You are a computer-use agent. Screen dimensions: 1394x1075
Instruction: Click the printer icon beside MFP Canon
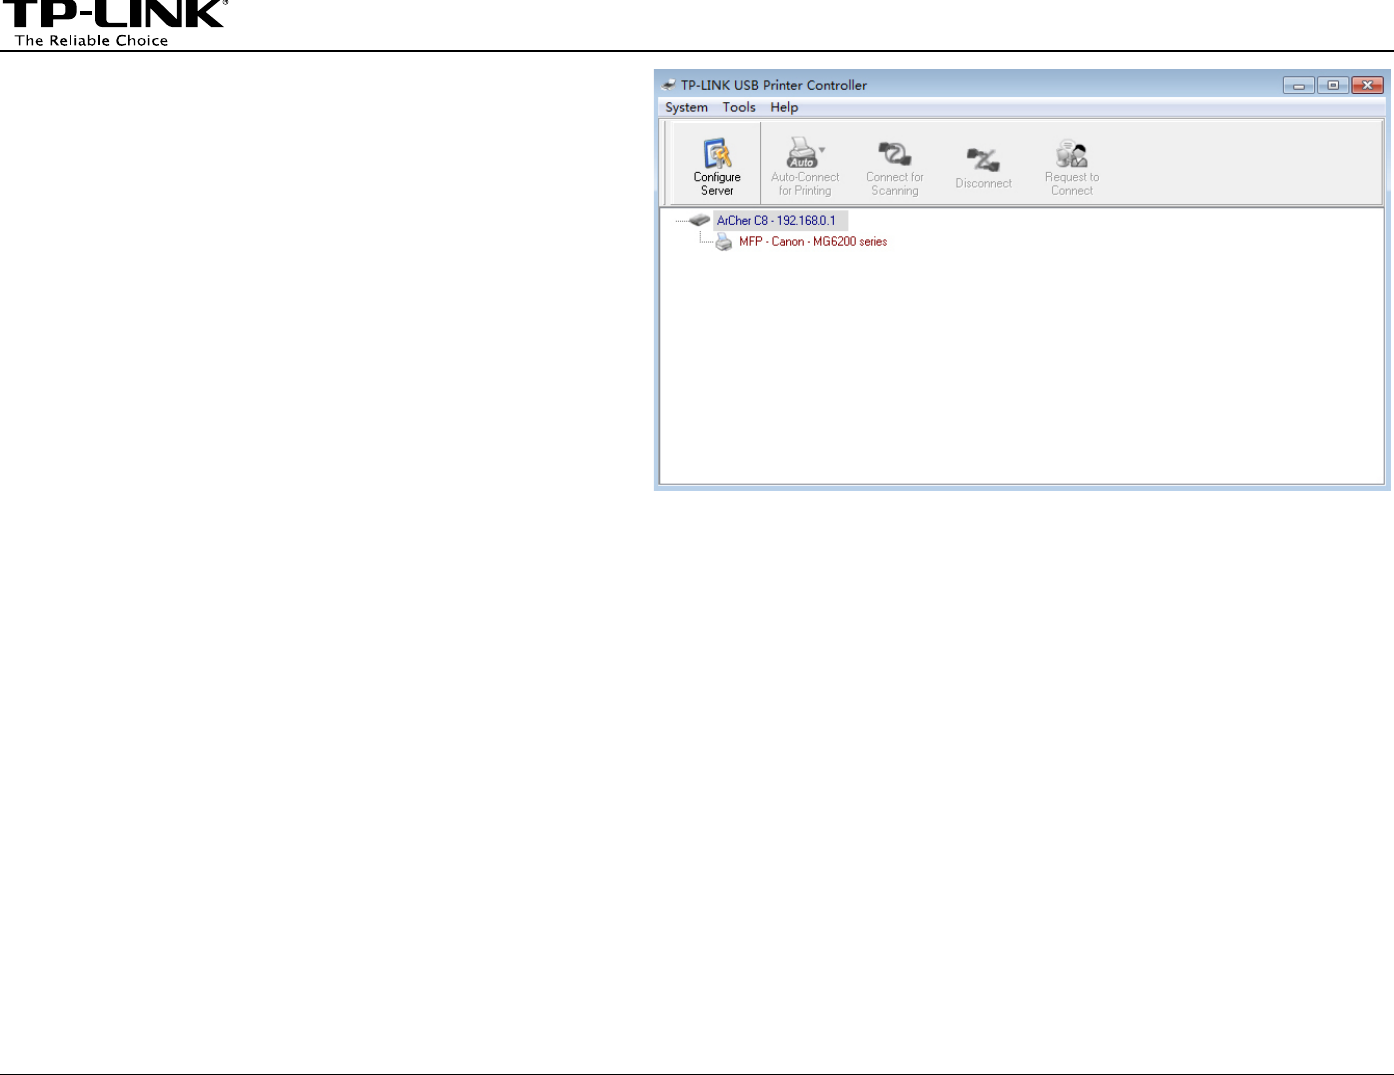tap(724, 242)
